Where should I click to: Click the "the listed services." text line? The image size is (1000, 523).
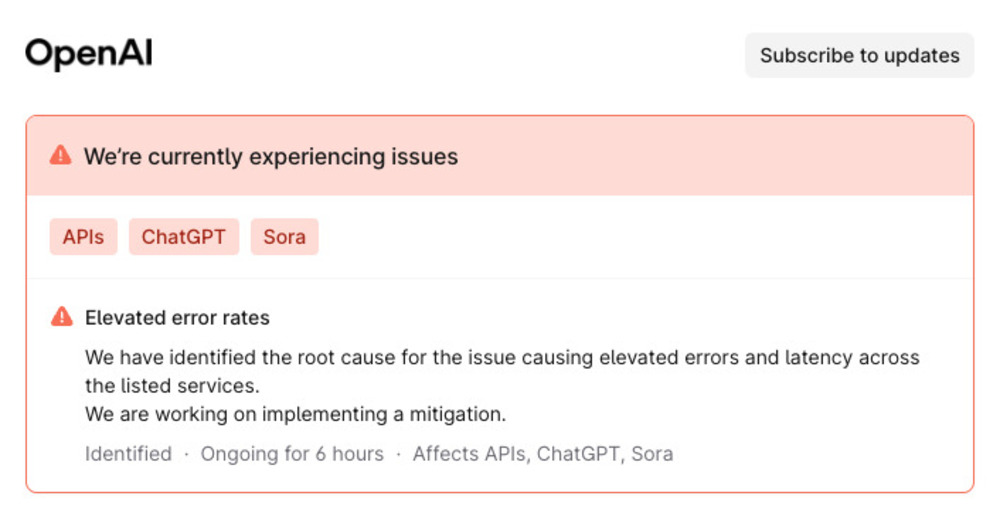[x=172, y=386]
